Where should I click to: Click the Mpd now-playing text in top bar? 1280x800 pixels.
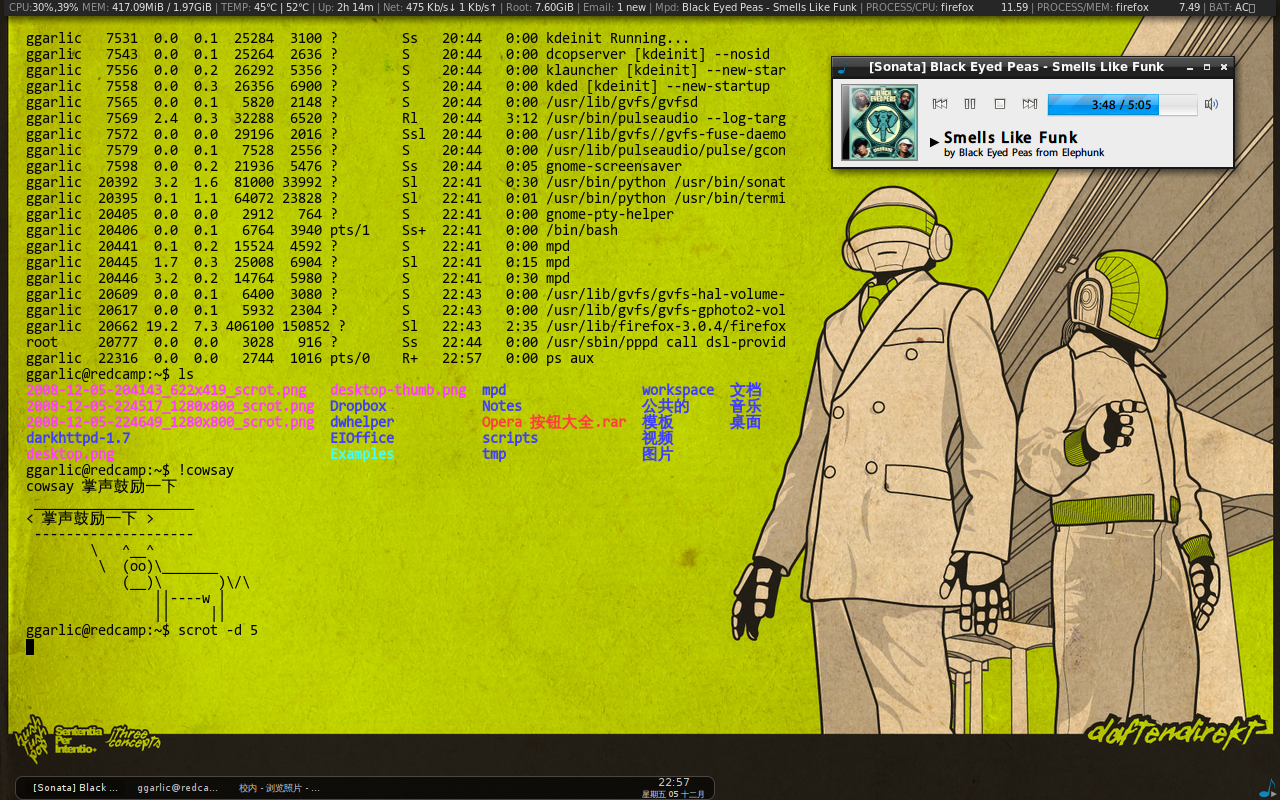click(755, 7)
